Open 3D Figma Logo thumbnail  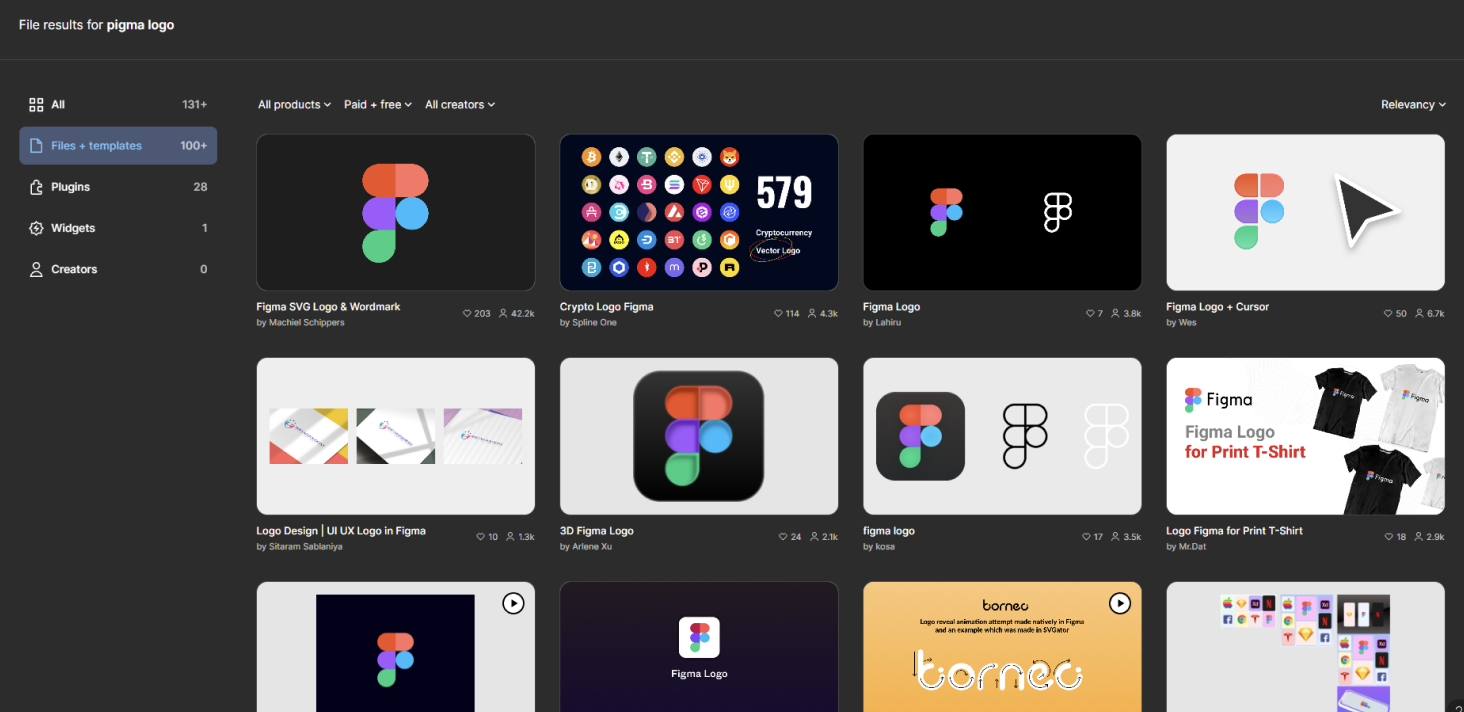[x=699, y=436]
